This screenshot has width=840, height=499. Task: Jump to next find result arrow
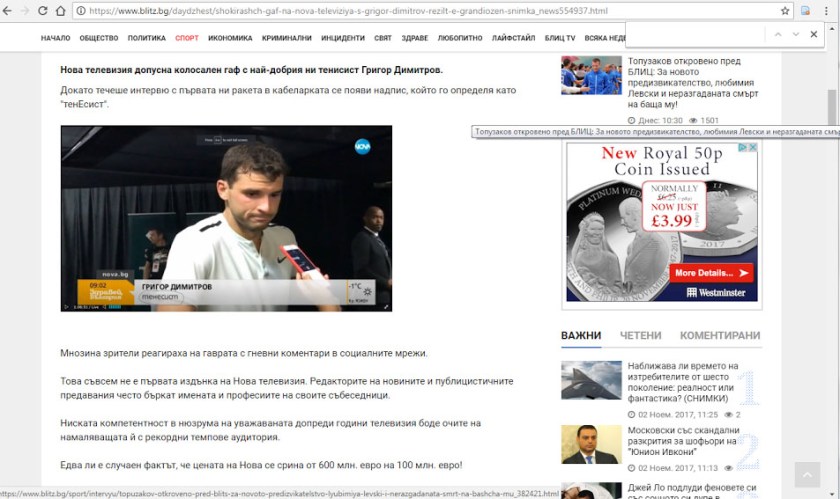pyautogui.click(x=796, y=34)
